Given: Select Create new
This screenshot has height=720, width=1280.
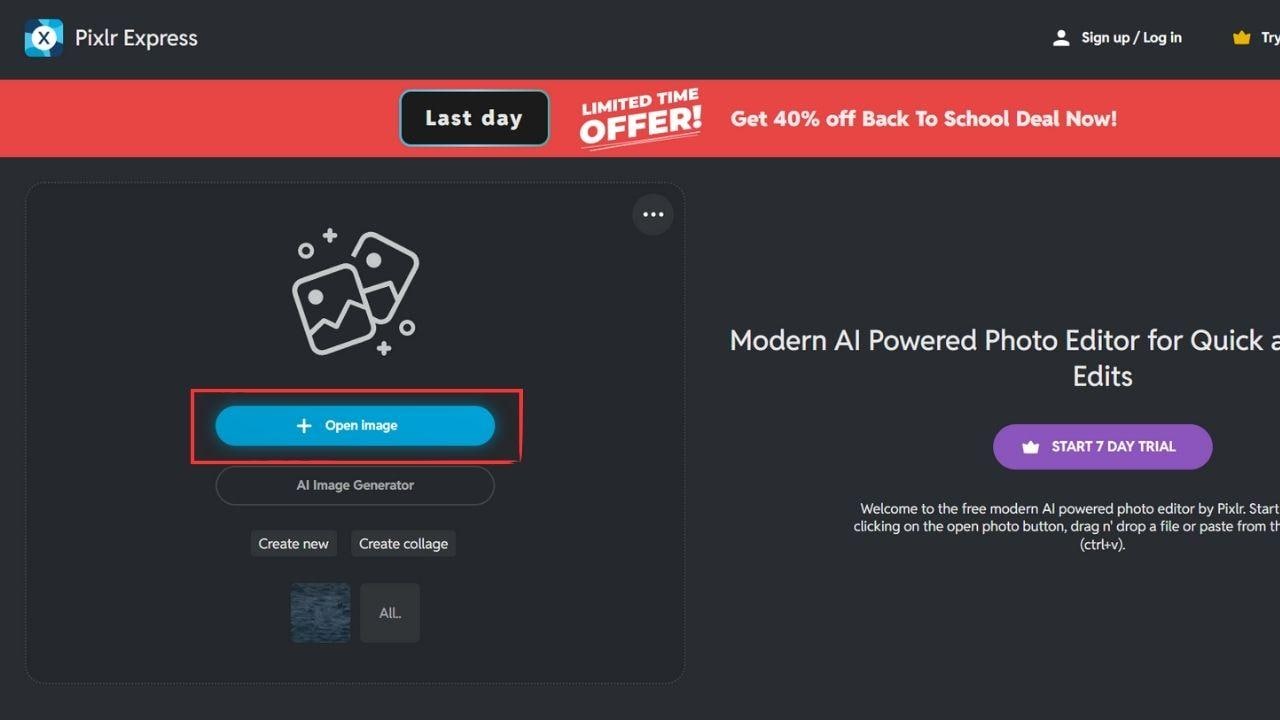Looking at the screenshot, I should 293,543.
